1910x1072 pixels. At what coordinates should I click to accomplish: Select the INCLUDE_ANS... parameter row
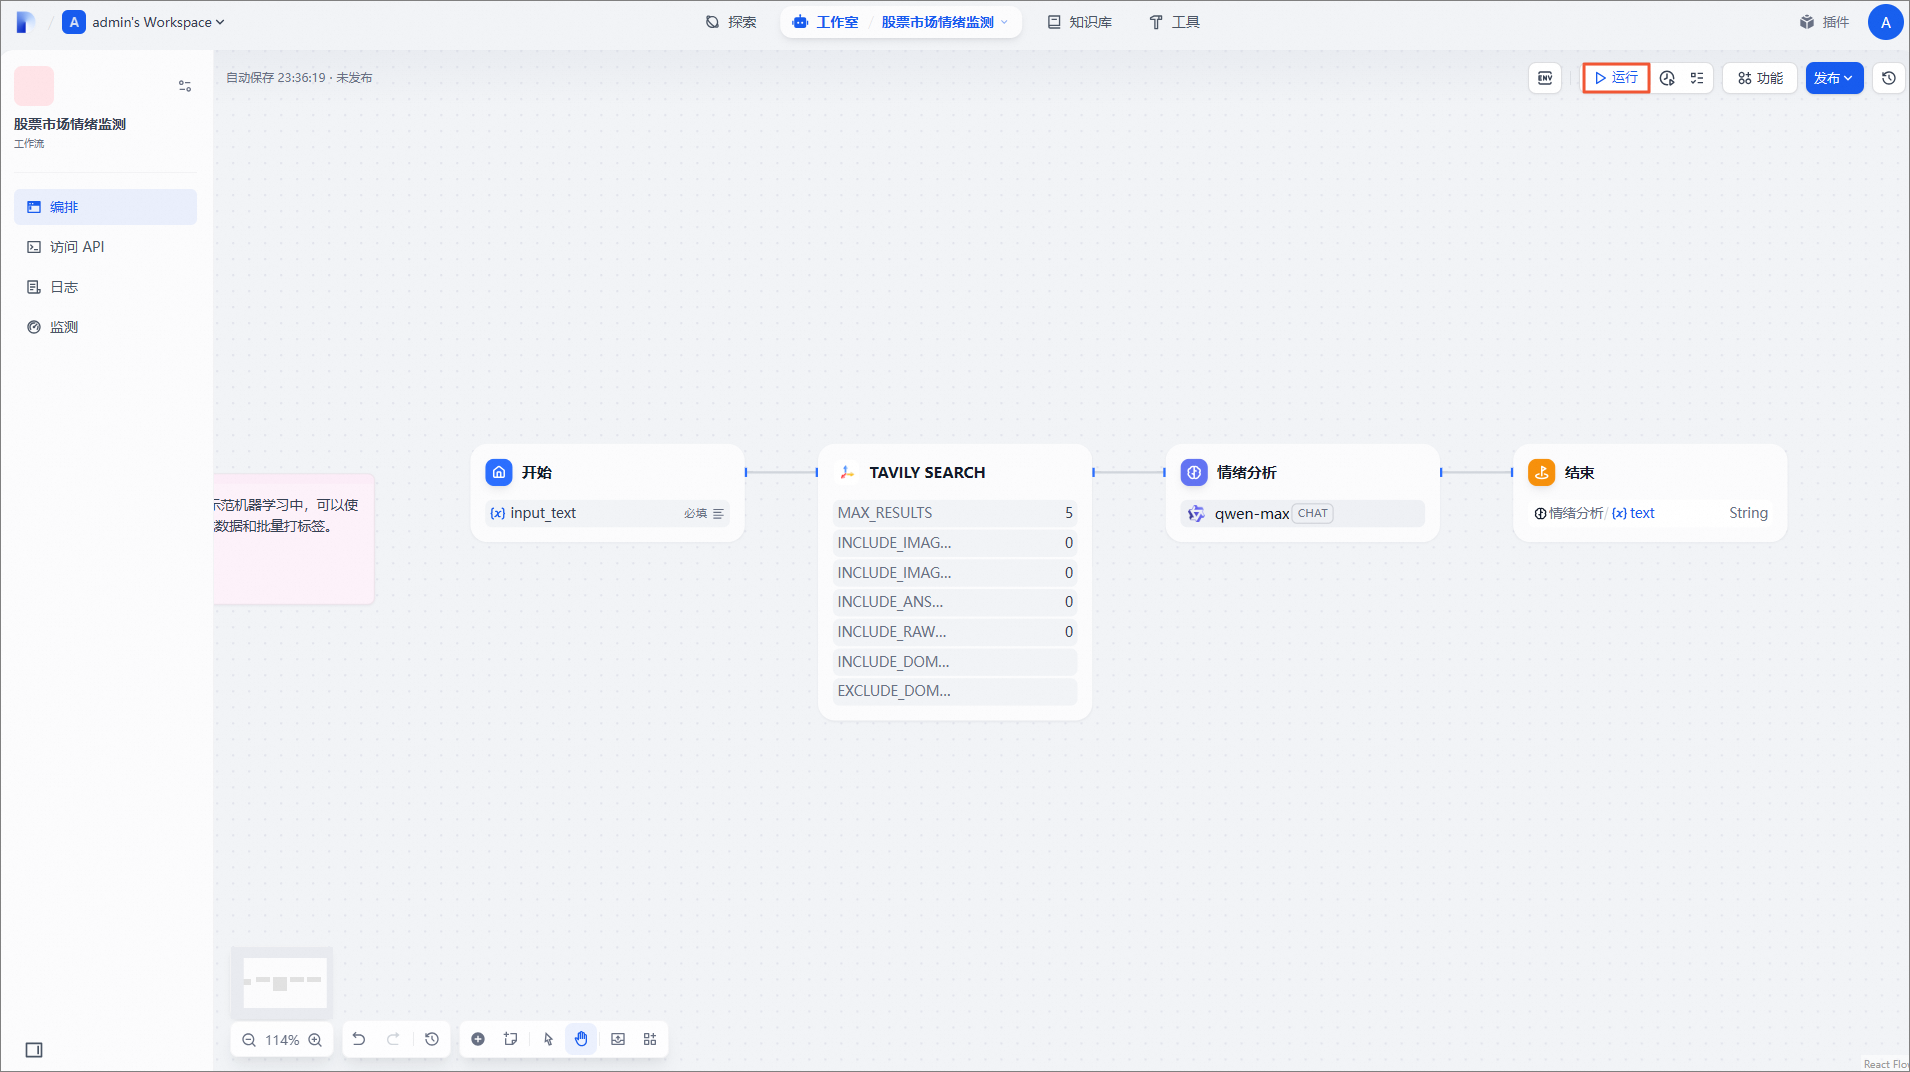tap(955, 602)
